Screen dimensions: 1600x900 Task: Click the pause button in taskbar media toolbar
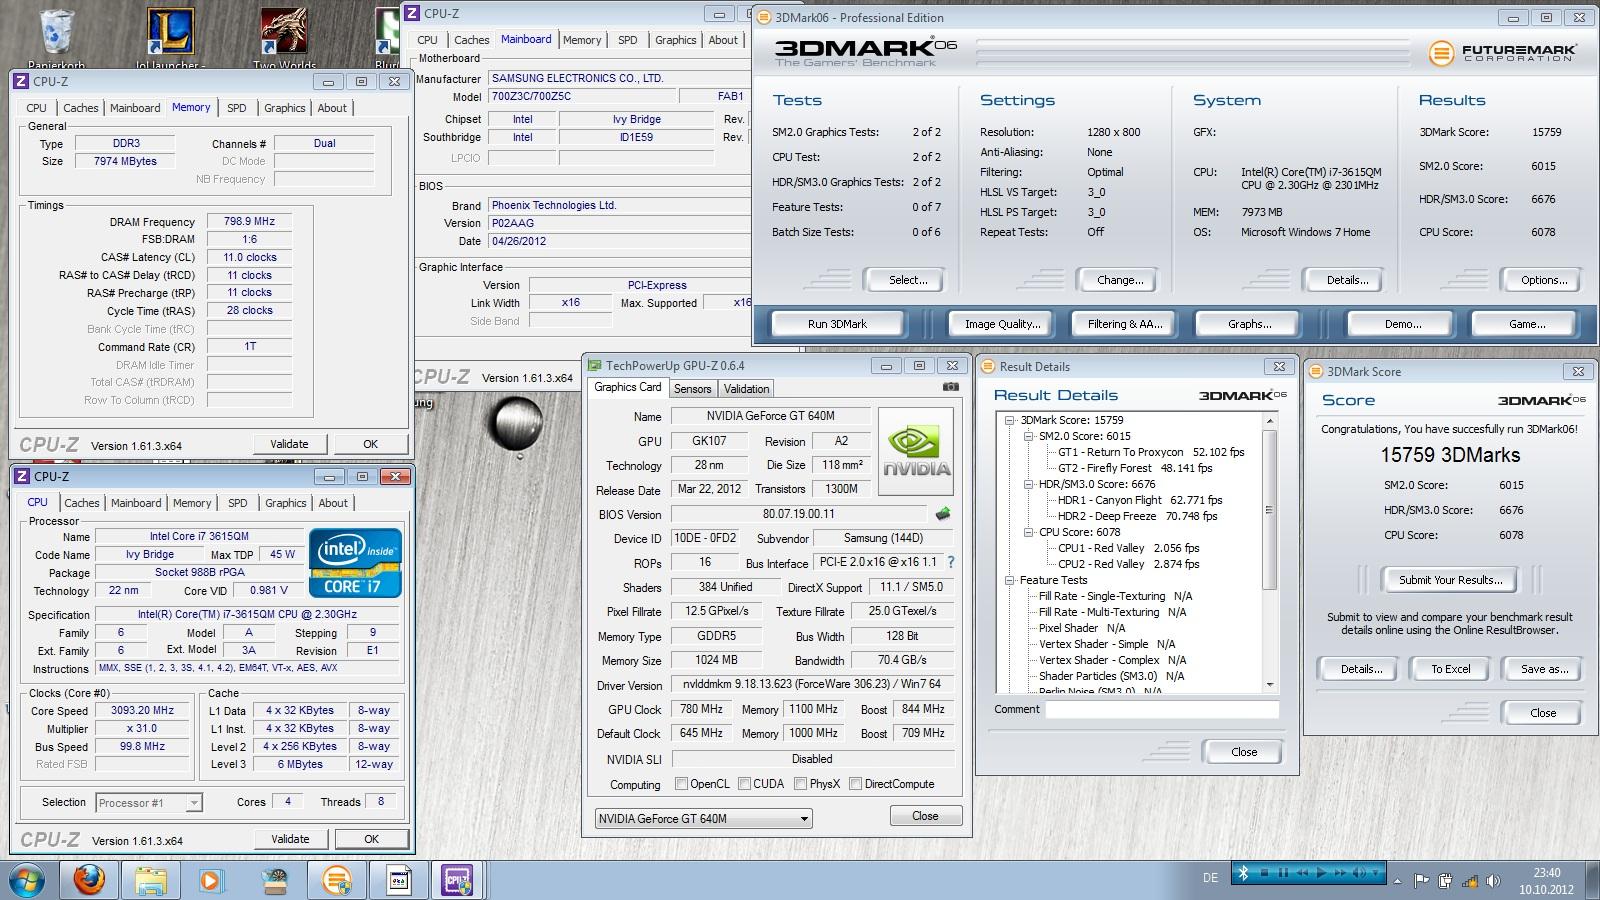(x=1283, y=873)
